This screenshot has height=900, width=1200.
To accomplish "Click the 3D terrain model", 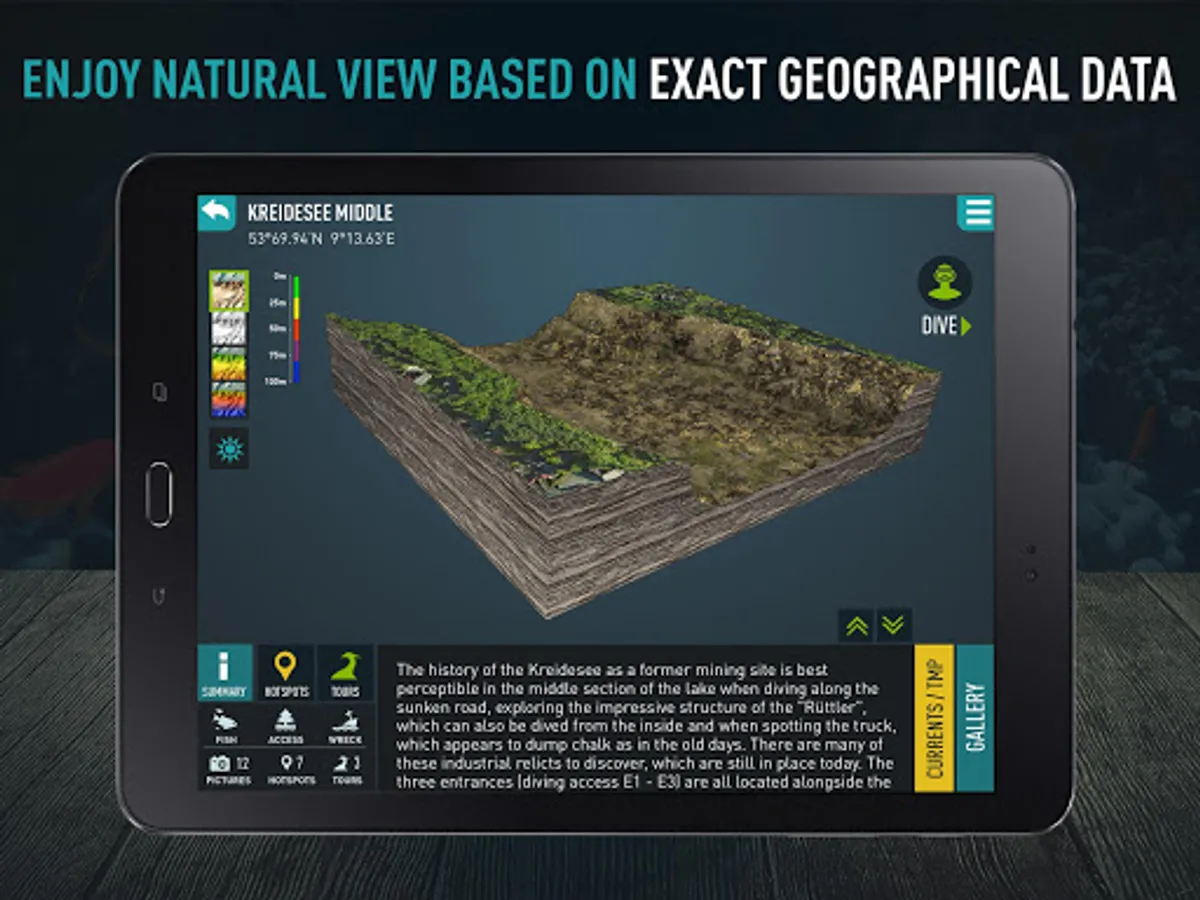I will click(x=632, y=450).
